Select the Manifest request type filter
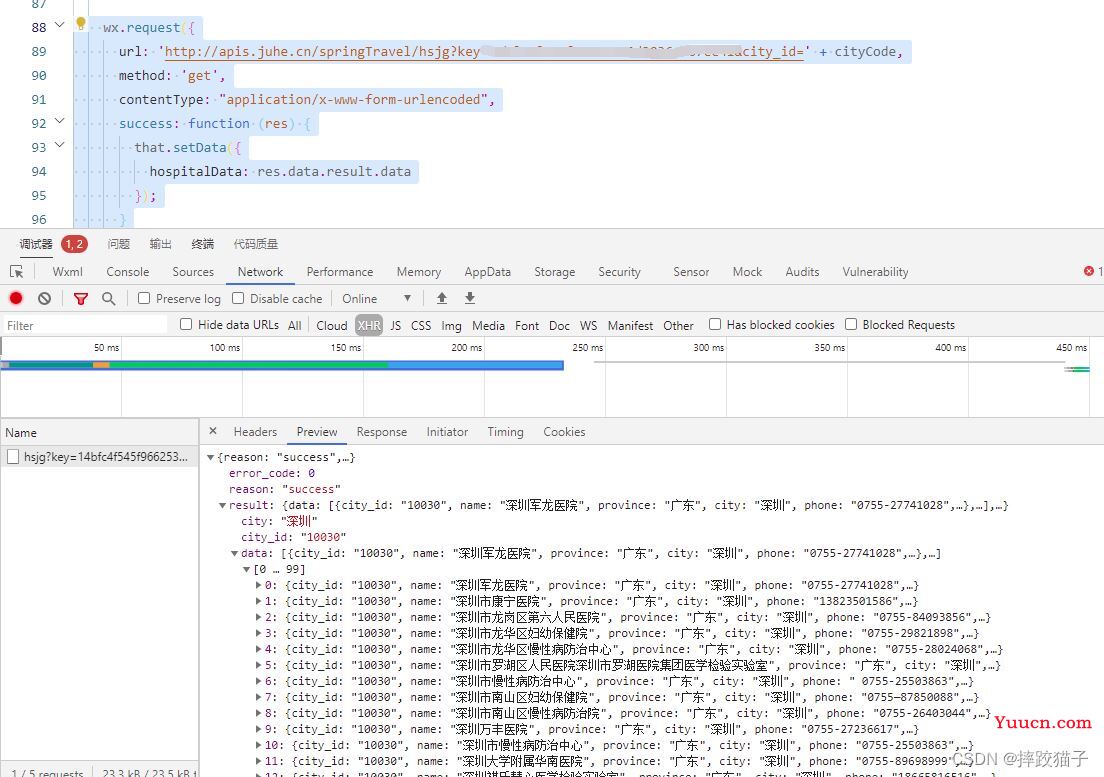The height and width of the screenshot is (777, 1104). (x=630, y=325)
